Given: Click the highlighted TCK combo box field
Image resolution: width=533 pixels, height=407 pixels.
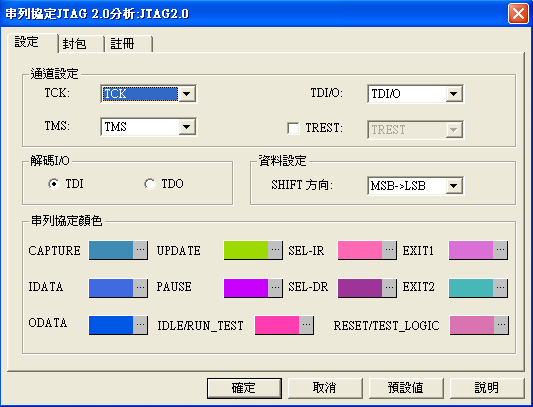Looking at the screenshot, I should (140, 94).
